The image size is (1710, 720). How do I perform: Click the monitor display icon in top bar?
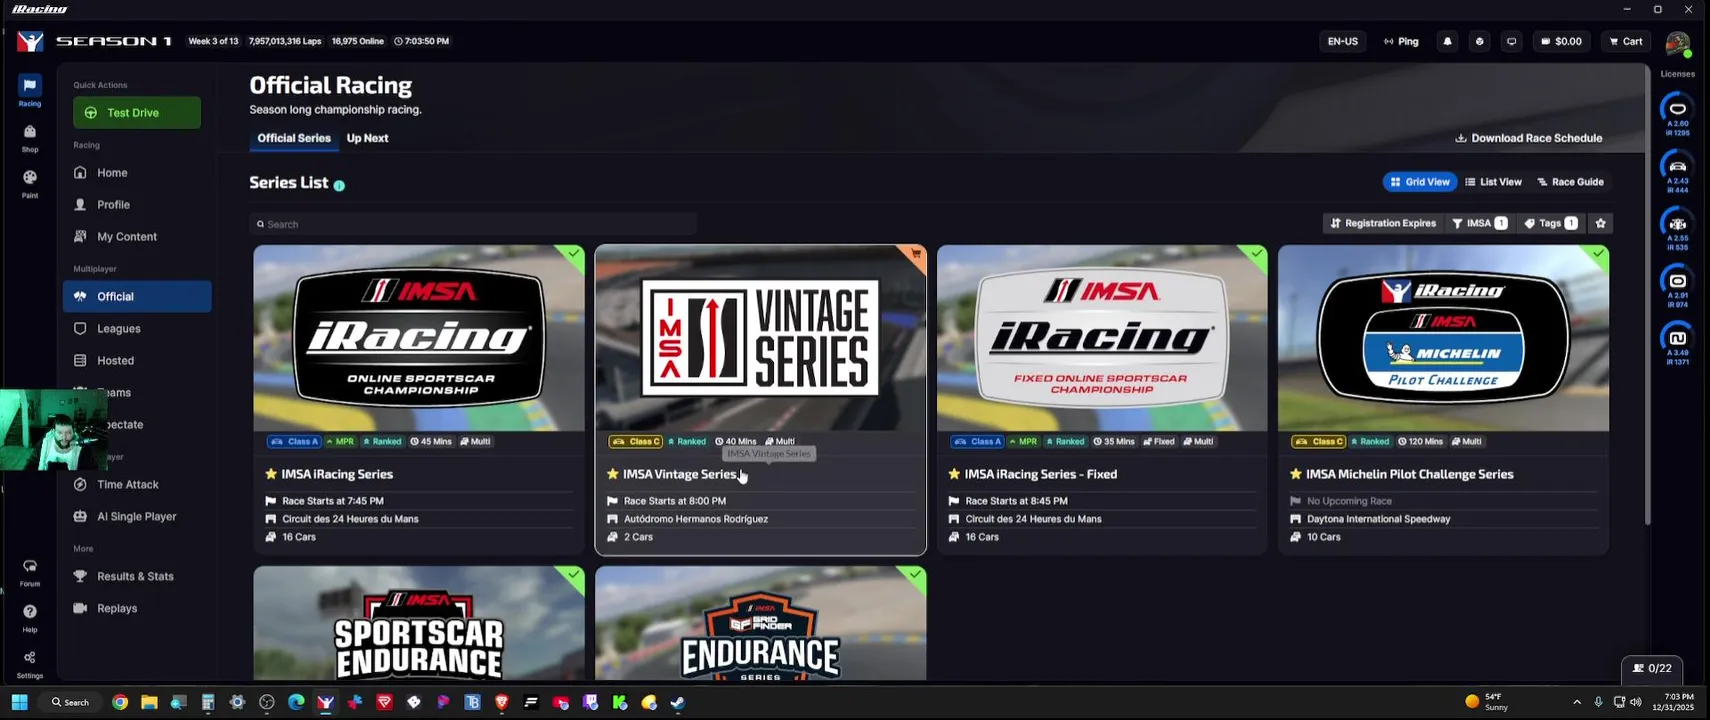point(1511,41)
